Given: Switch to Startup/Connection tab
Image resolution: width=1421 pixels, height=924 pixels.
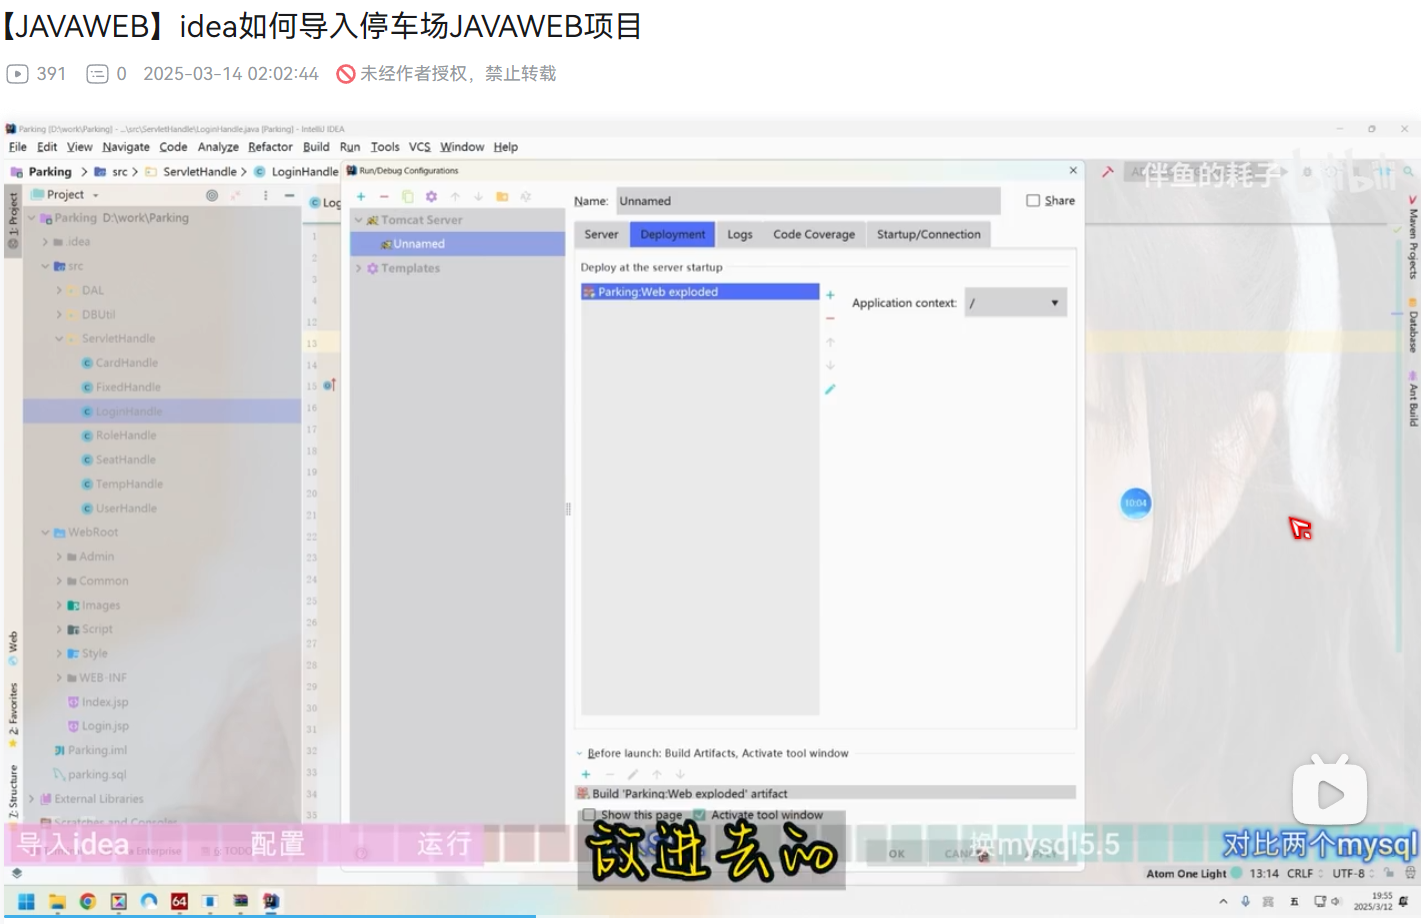Looking at the screenshot, I should (x=929, y=234).
